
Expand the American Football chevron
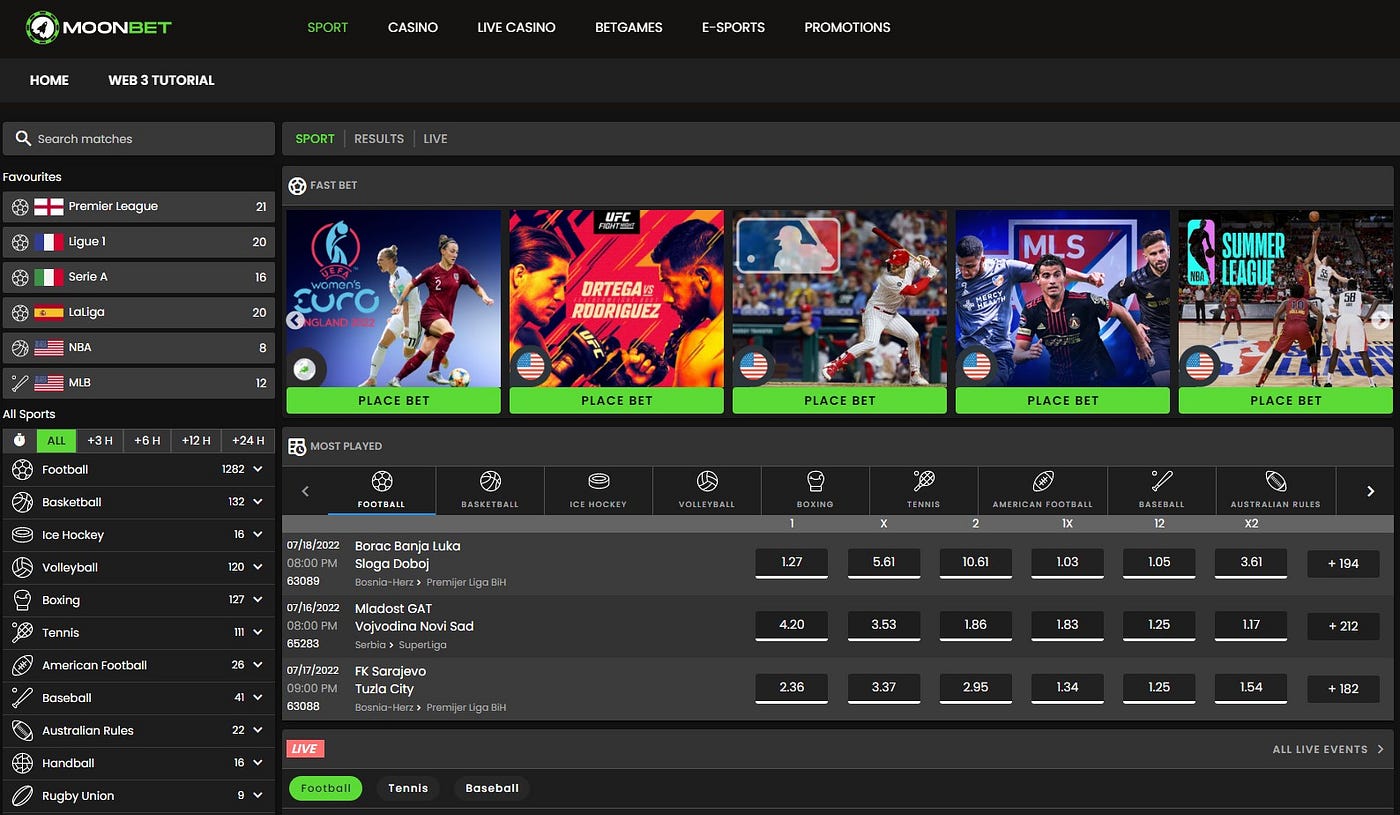tap(258, 665)
